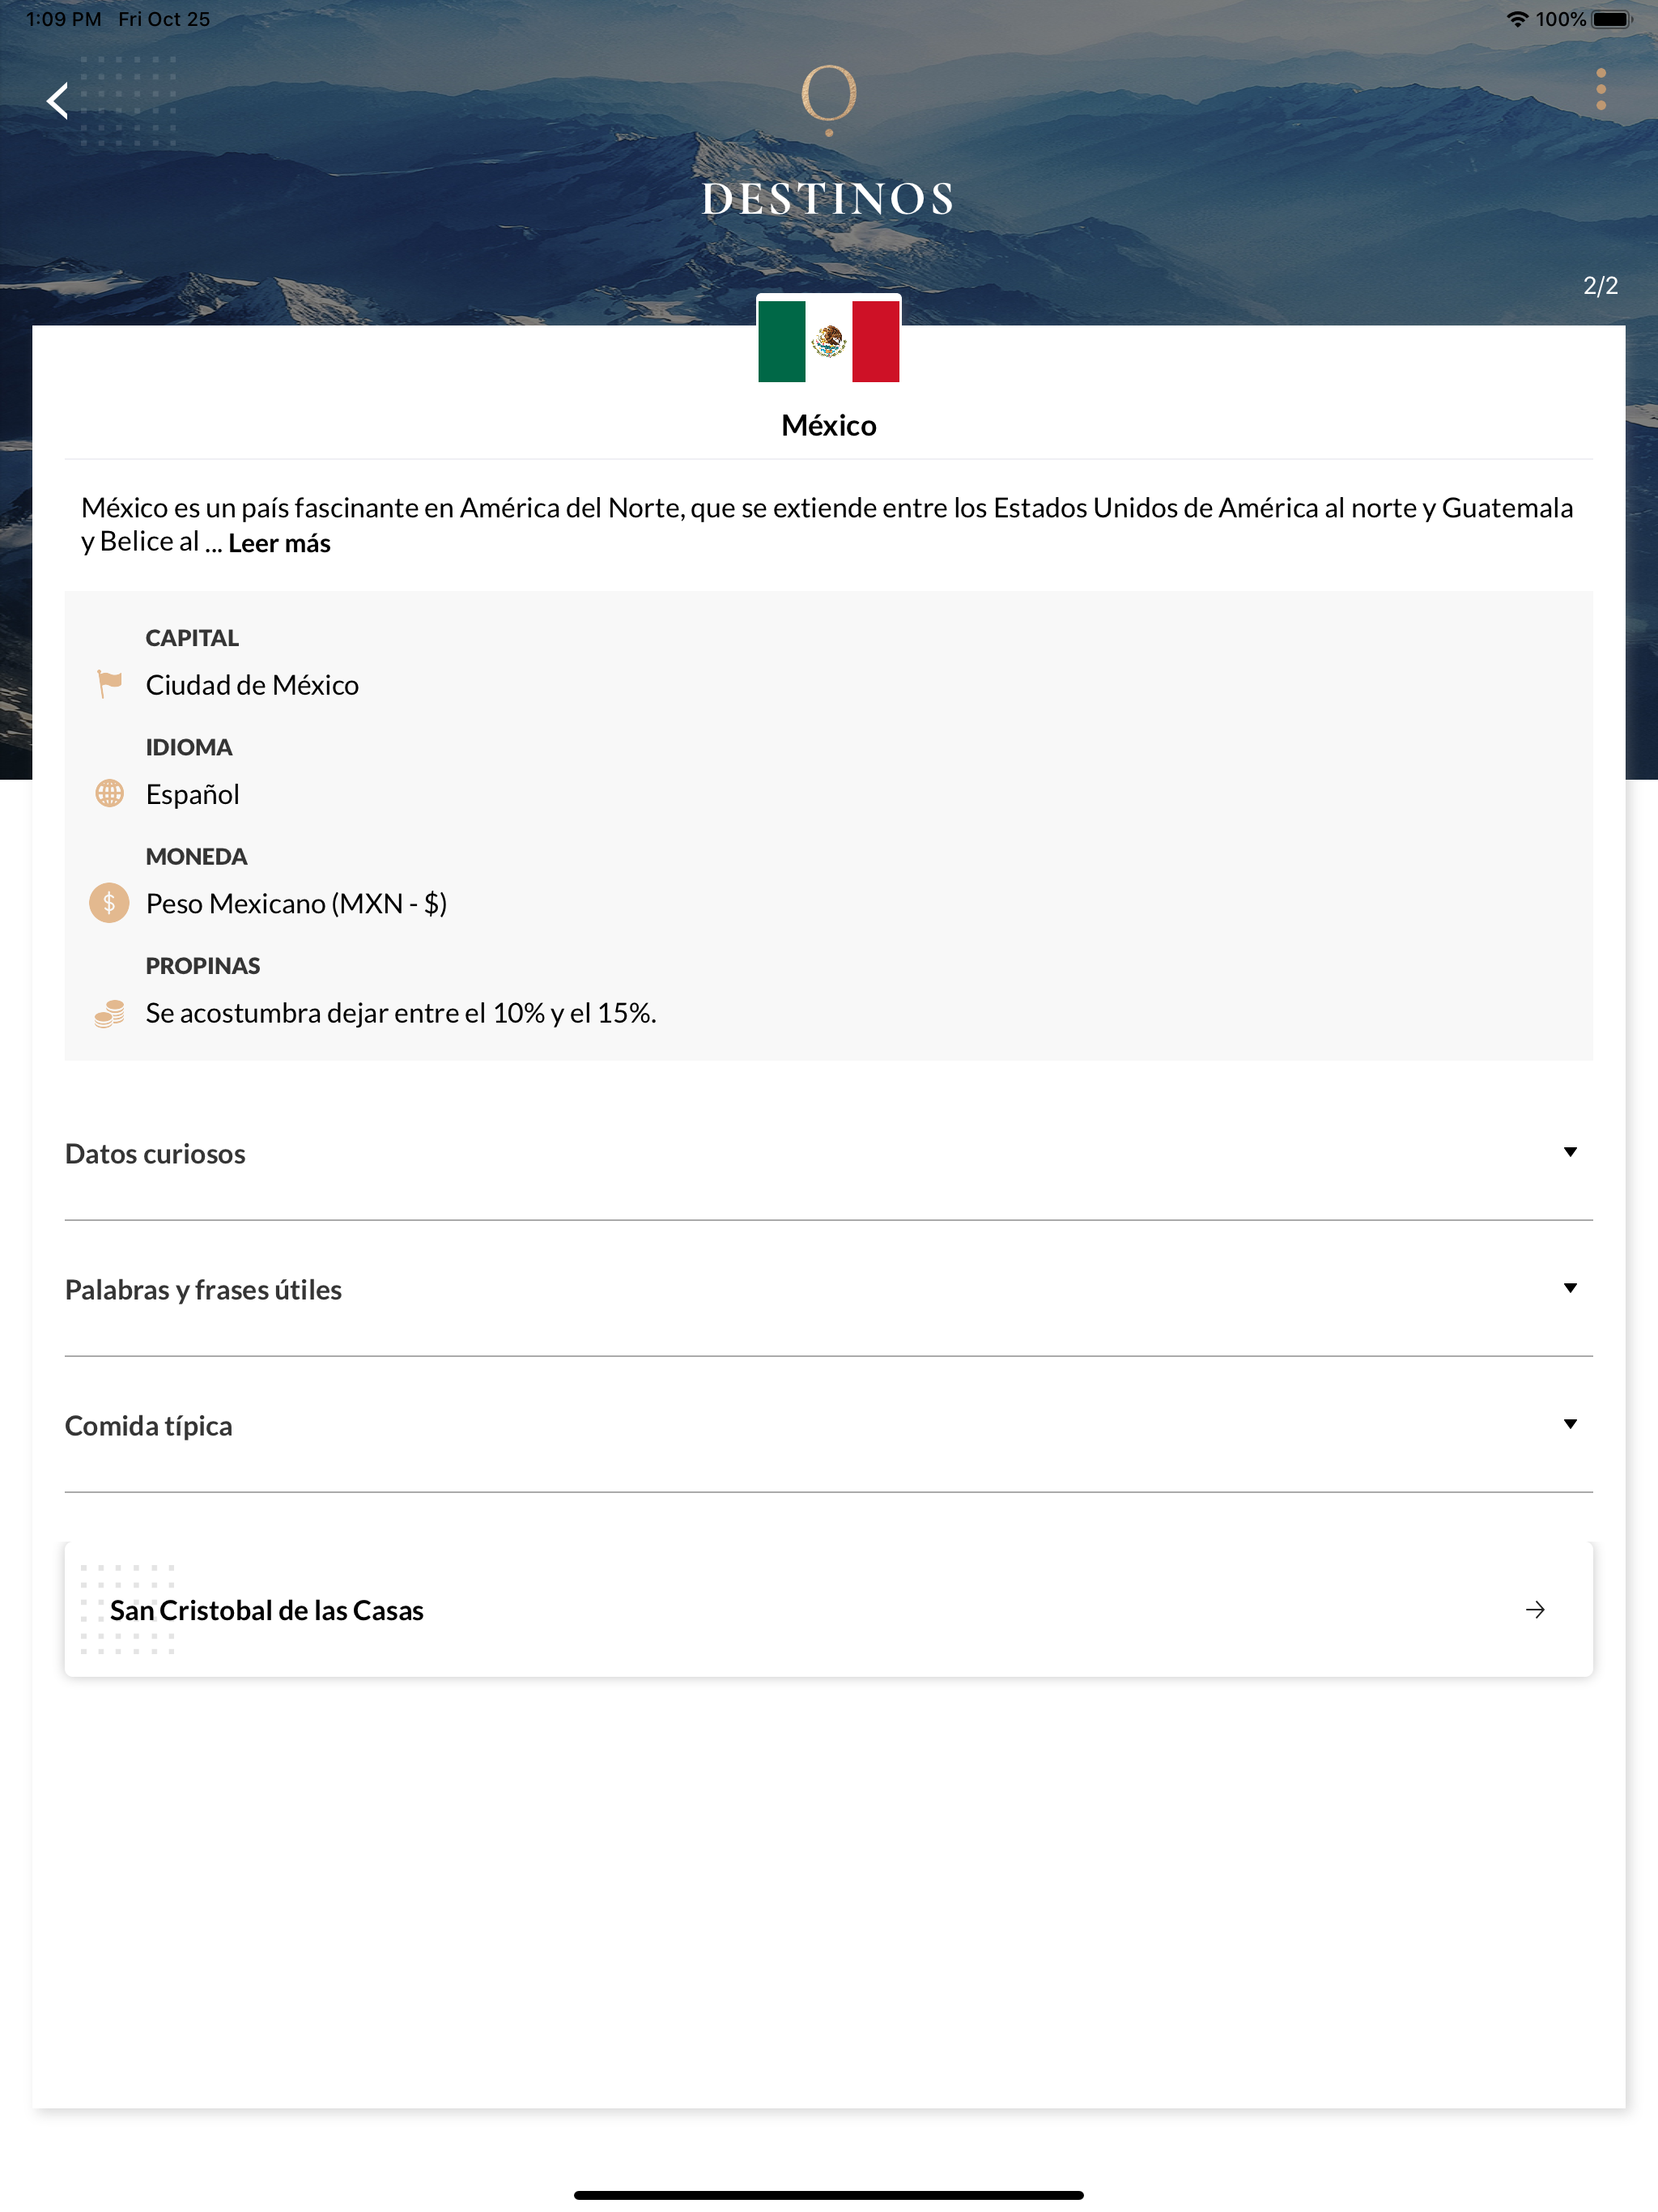Tap Peso Mexicano (MXN - $) text
Screen dimensions: 1658x2212
296,903
